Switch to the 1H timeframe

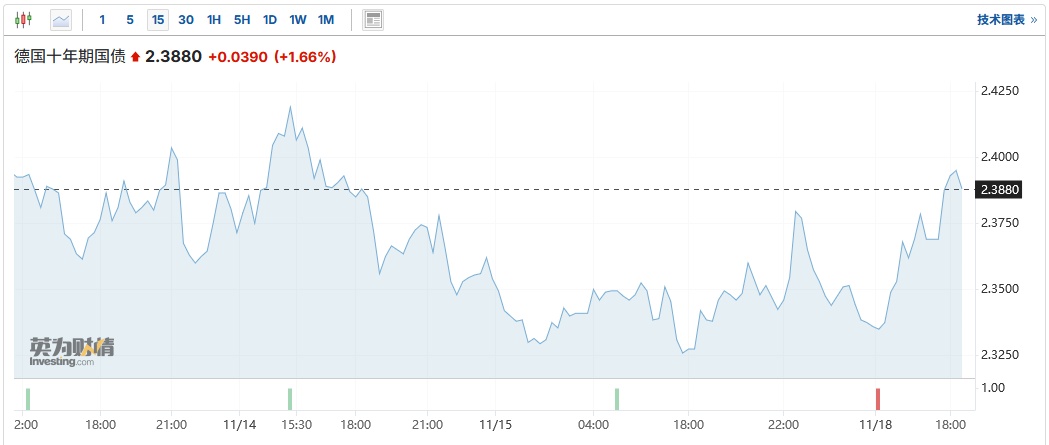[214, 19]
